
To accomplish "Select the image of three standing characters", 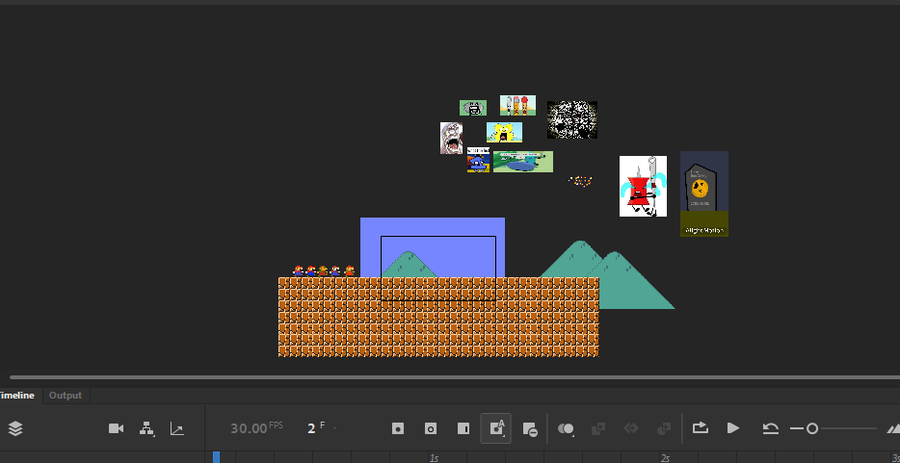I will [518, 106].
